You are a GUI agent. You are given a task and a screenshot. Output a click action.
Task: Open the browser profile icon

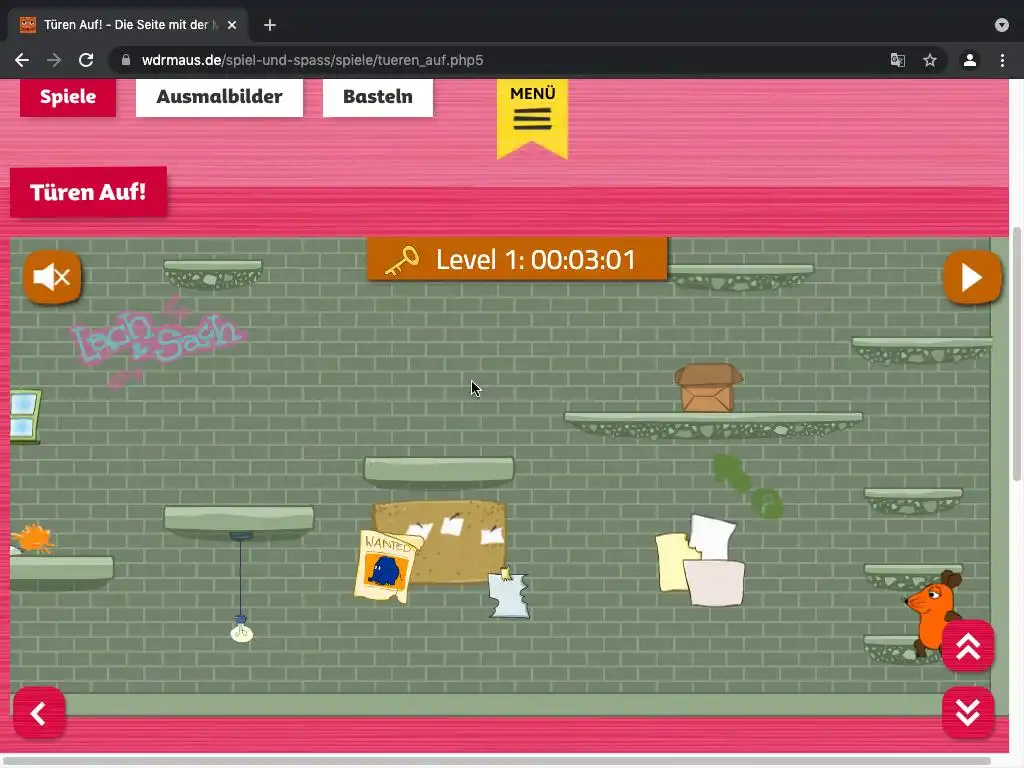coord(970,60)
